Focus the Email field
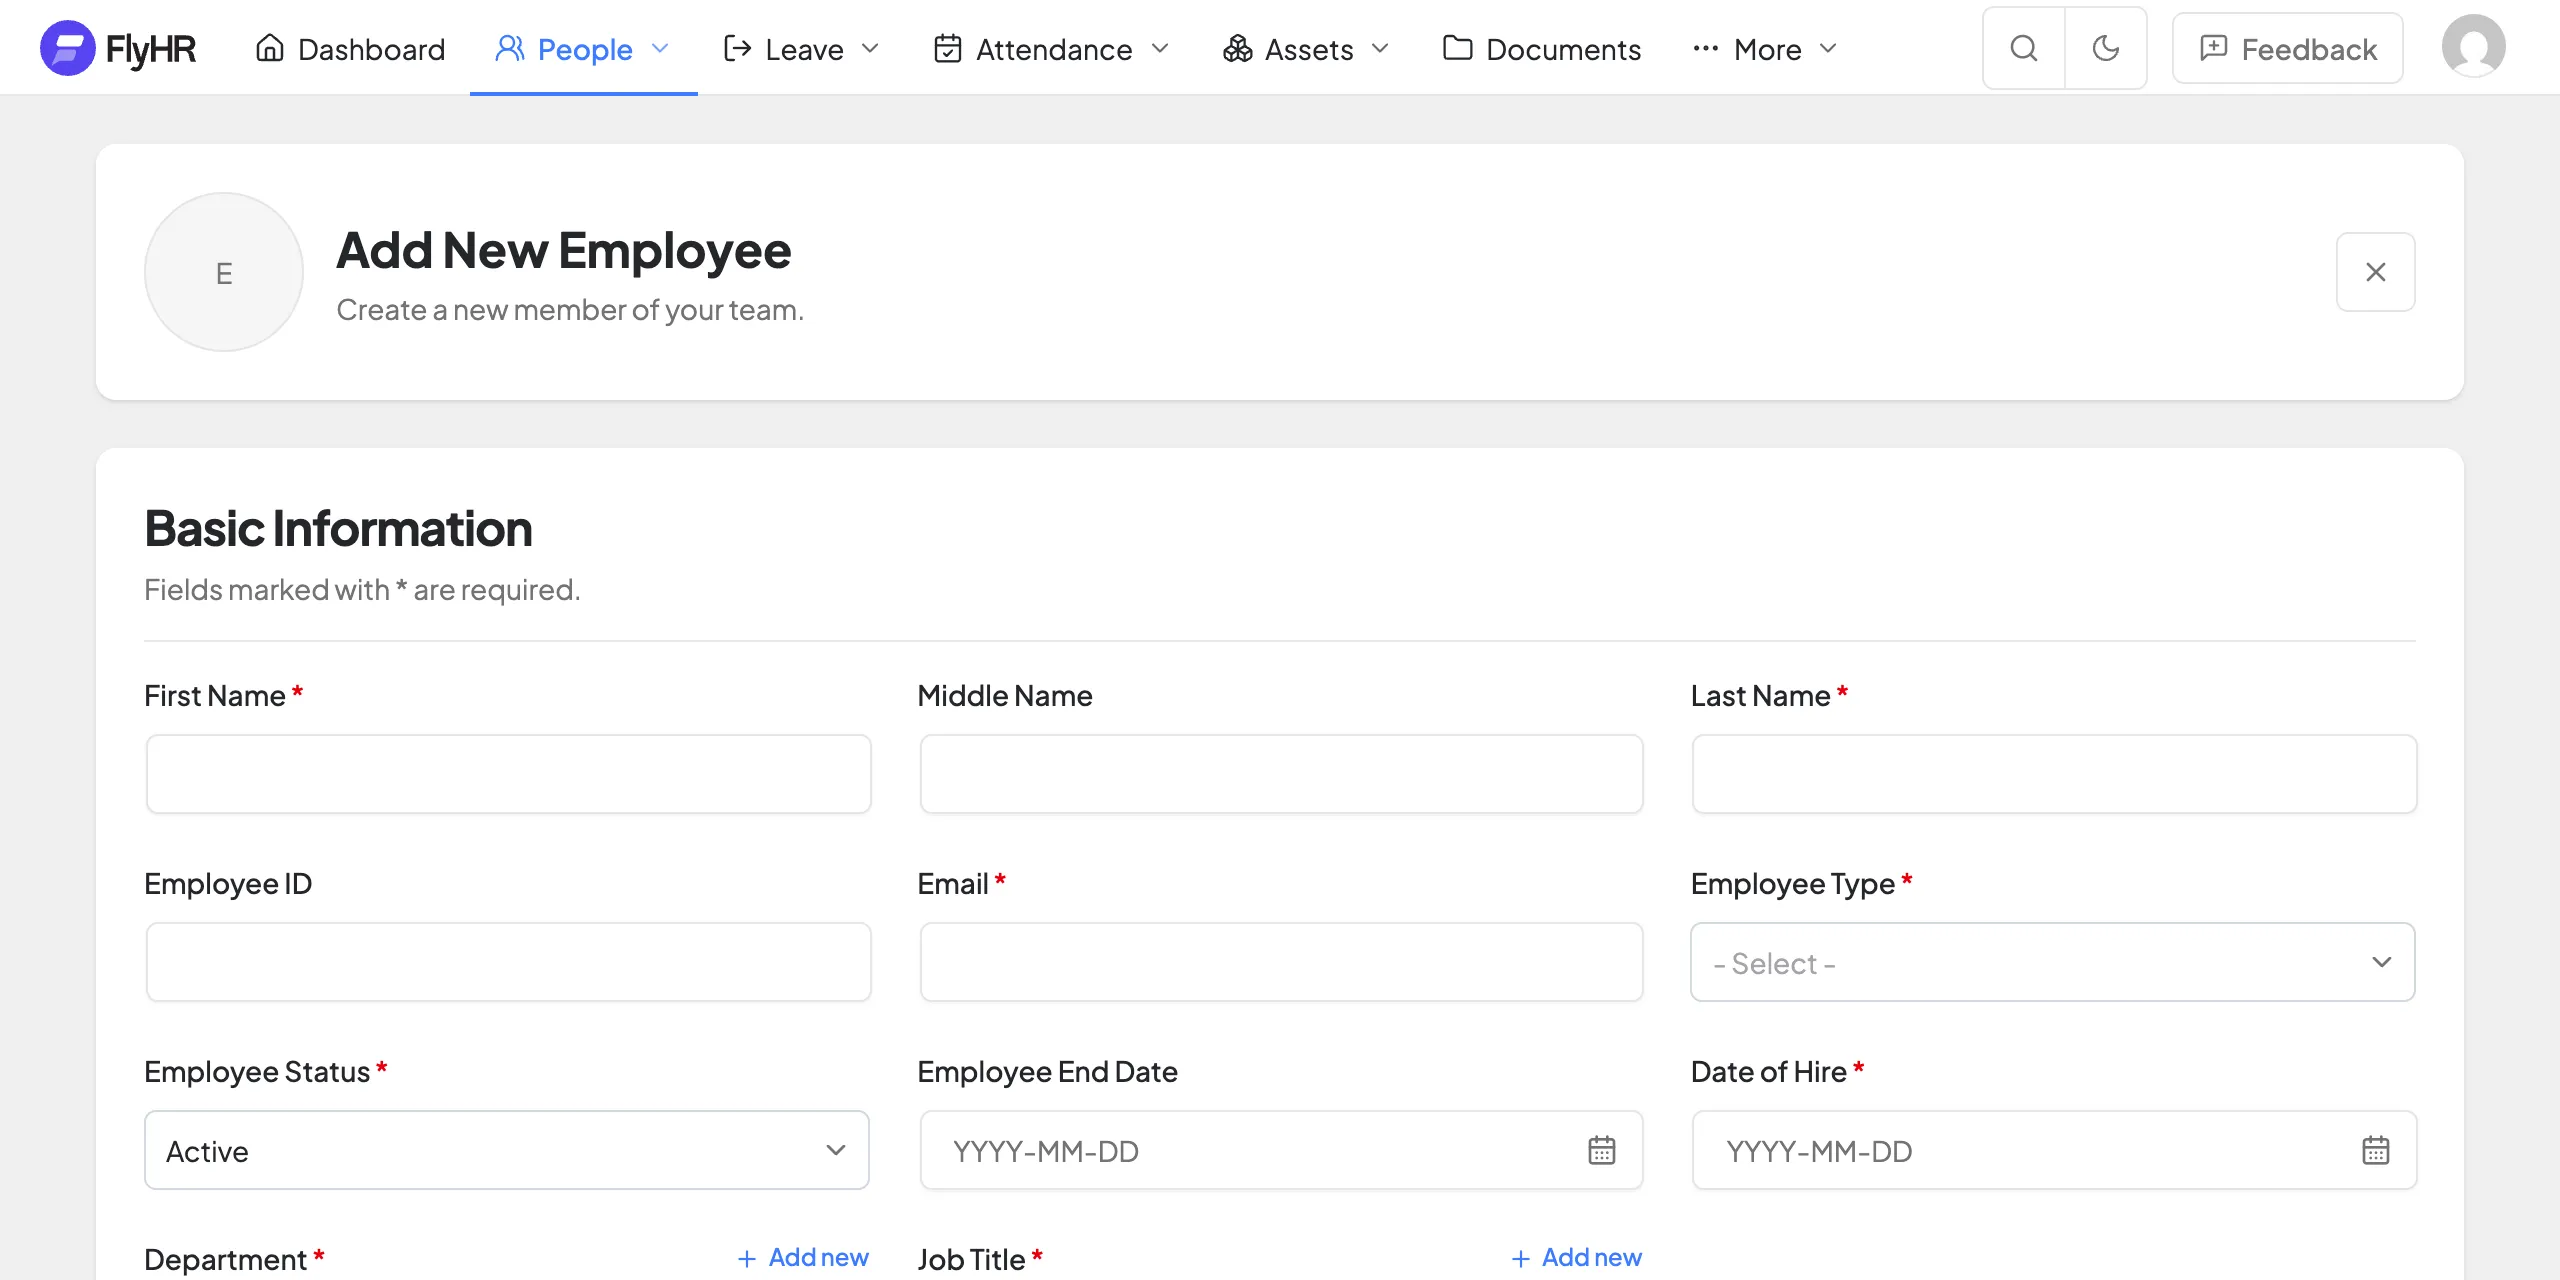Viewport: 2560px width, 1280px height. point(1282,962)
